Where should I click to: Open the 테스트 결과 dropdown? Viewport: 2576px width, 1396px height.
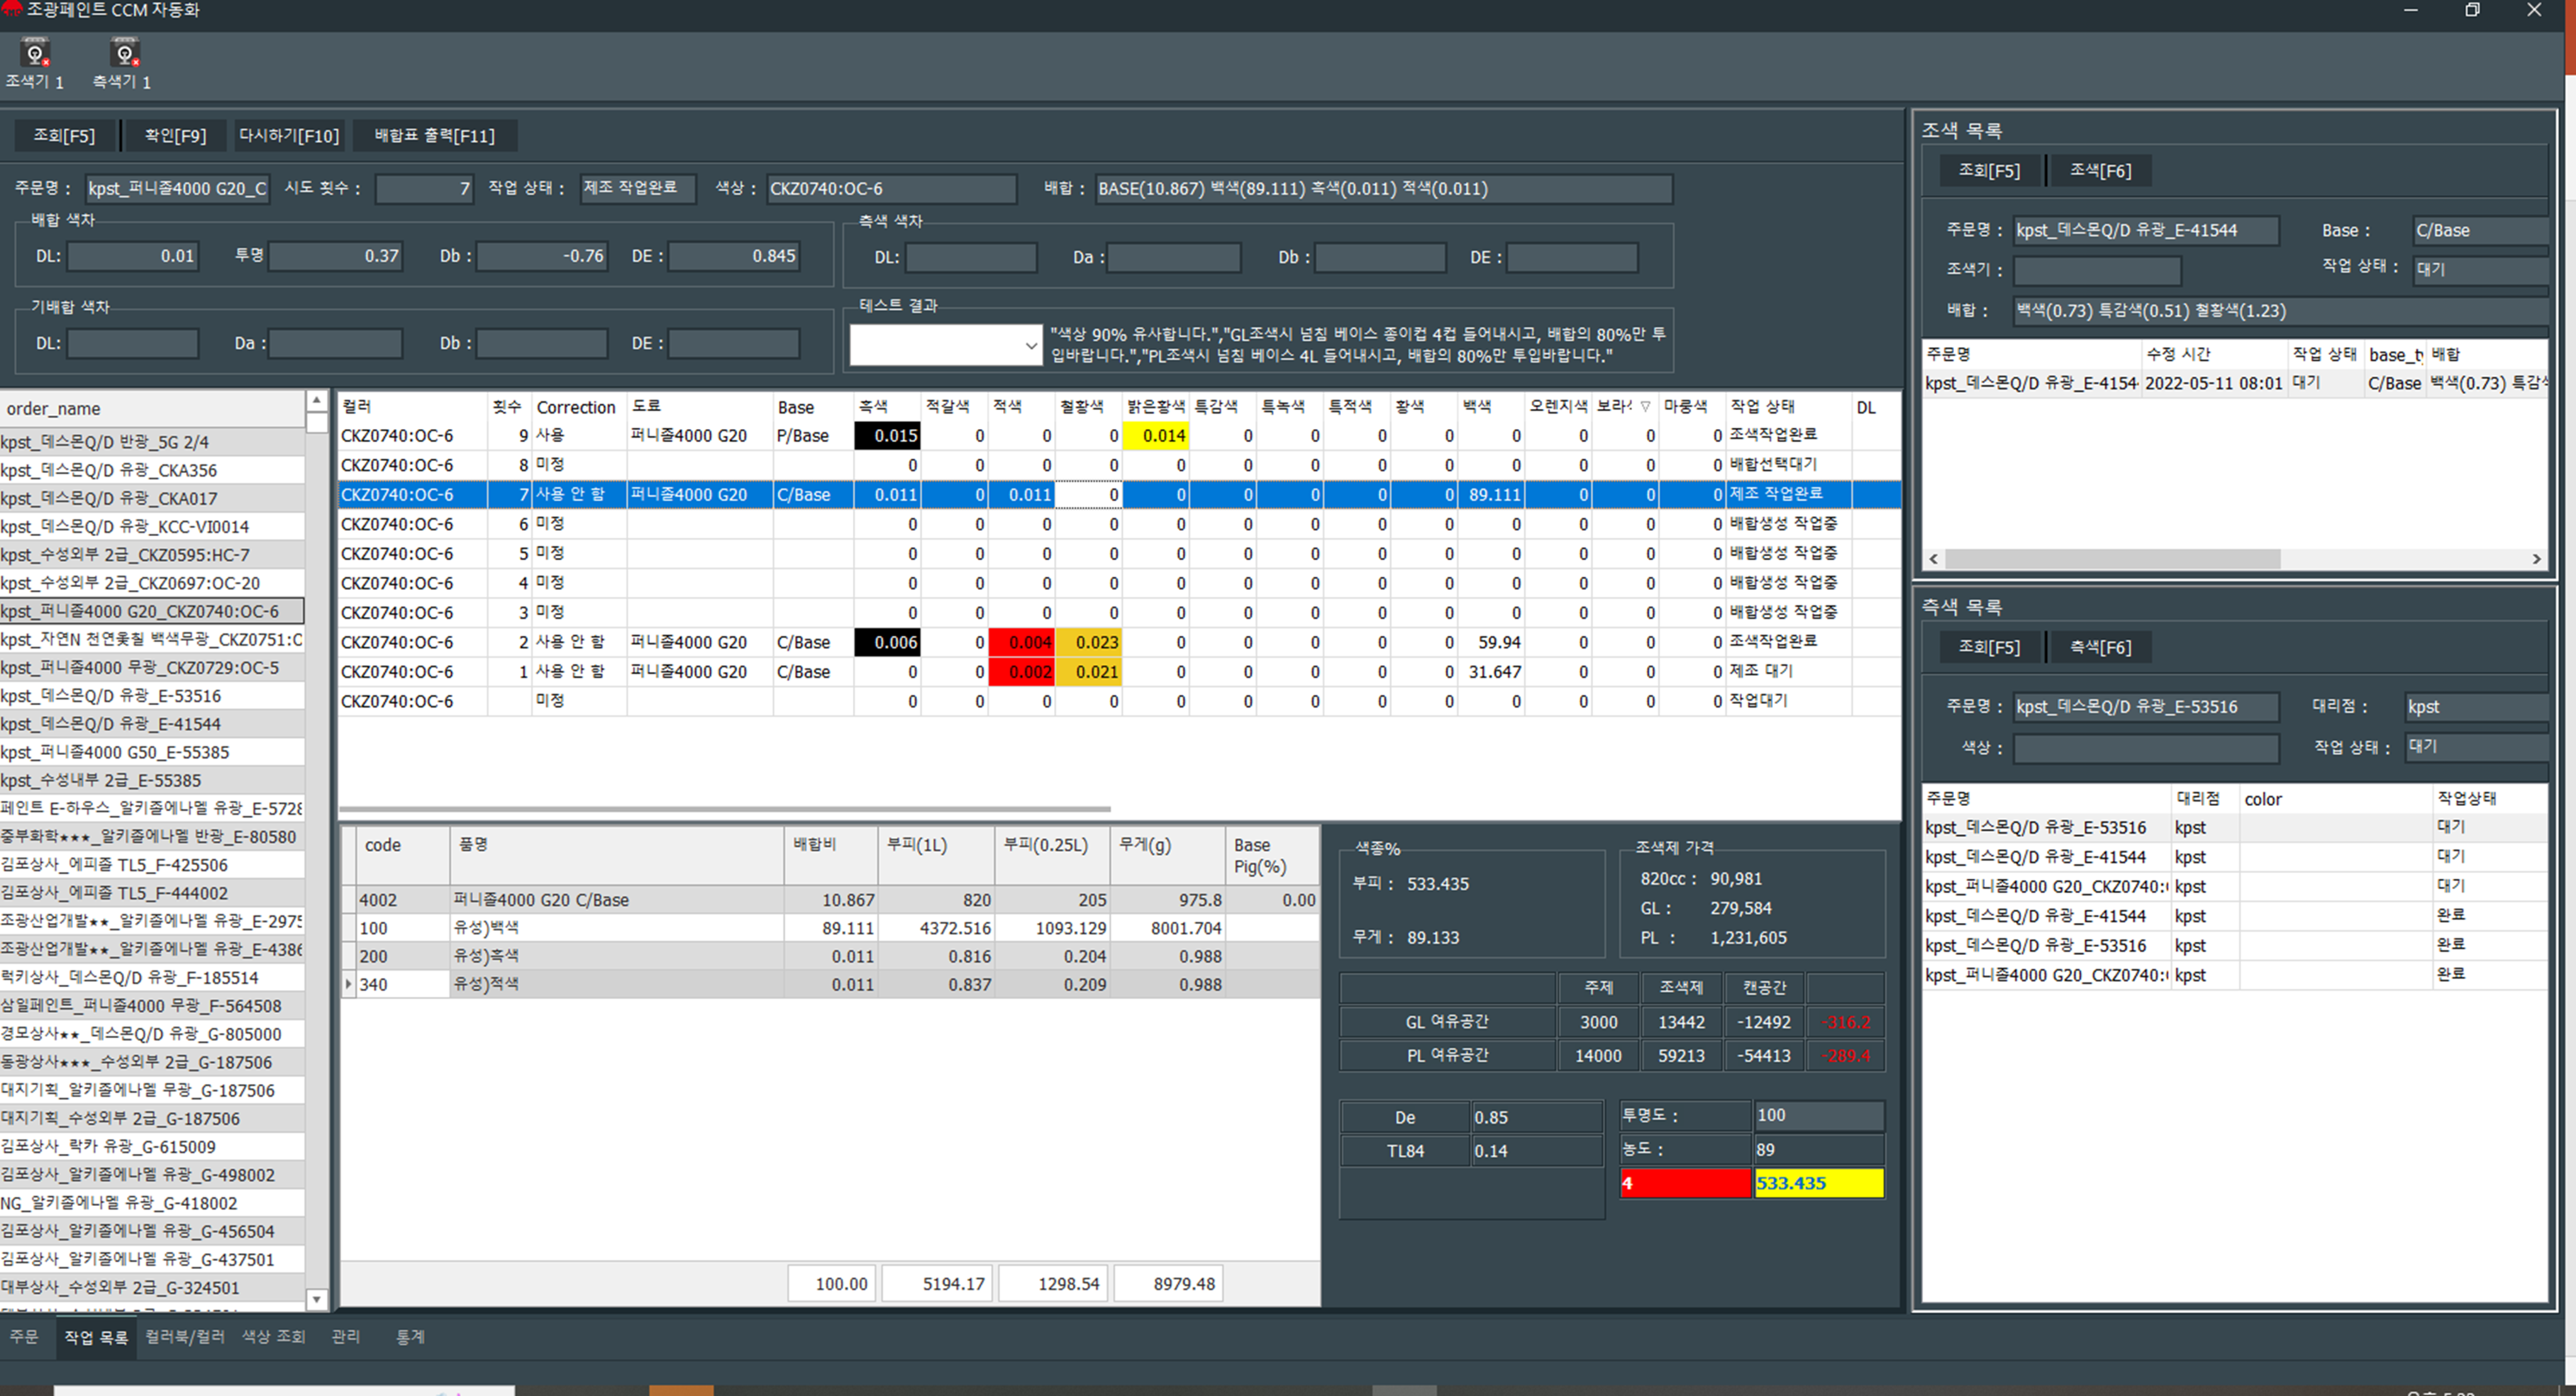pyautogui.click(x=1030, y=346)
